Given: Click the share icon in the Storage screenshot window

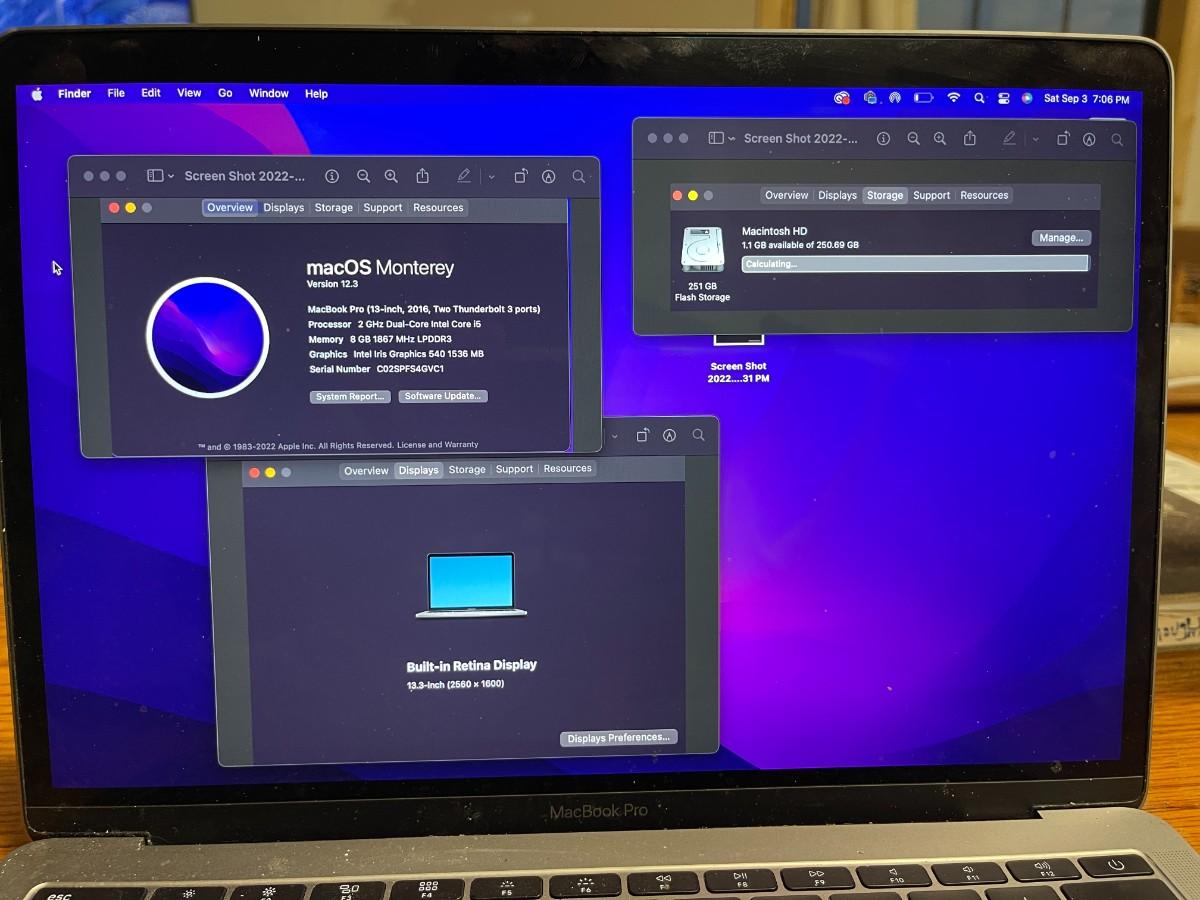Looking at the screenshot, I should (970, 139).
